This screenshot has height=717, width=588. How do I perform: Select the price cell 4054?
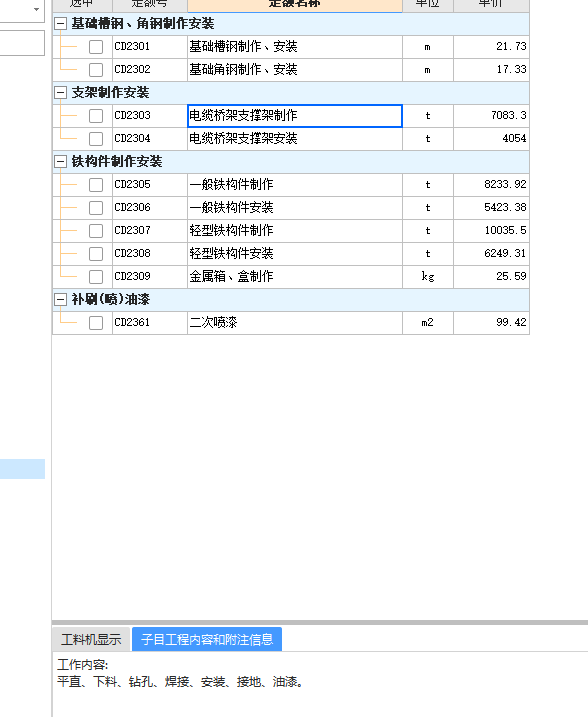tap(492, 139)
